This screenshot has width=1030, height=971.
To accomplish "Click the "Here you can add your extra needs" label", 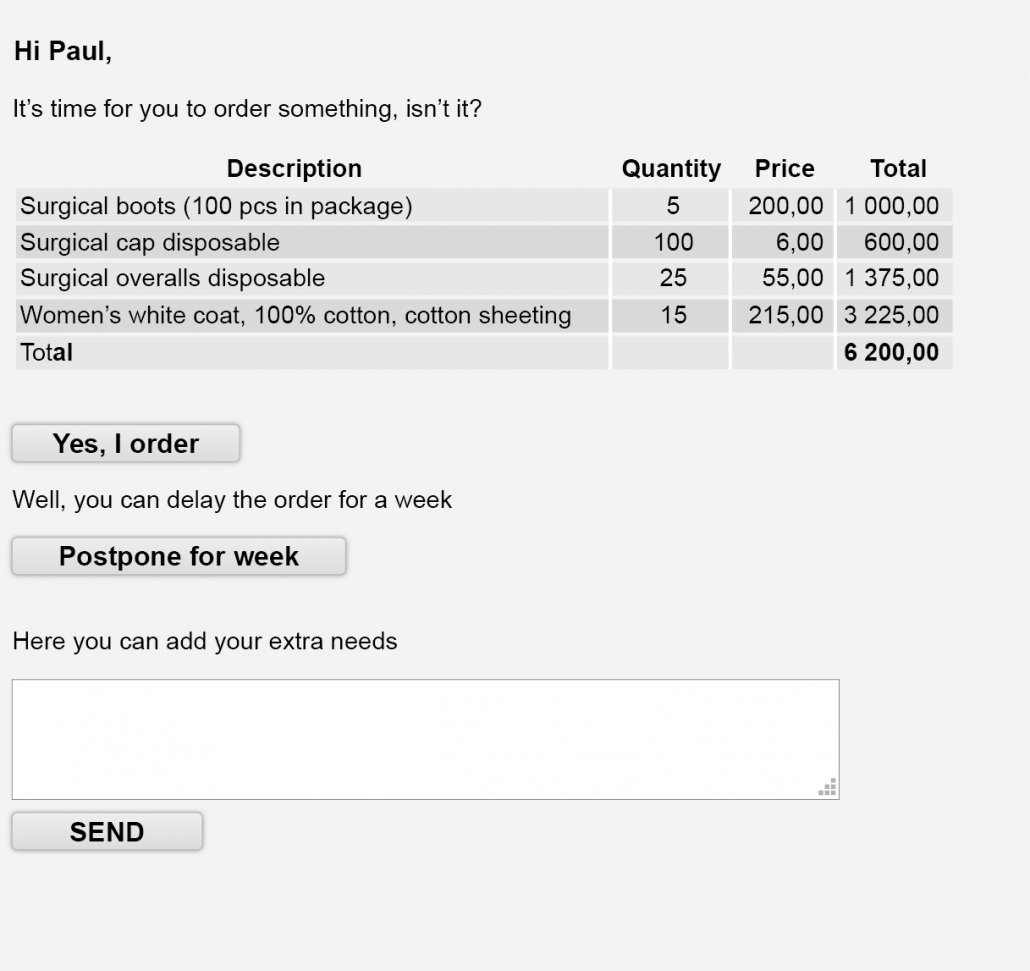I will (x=205, y=641).
